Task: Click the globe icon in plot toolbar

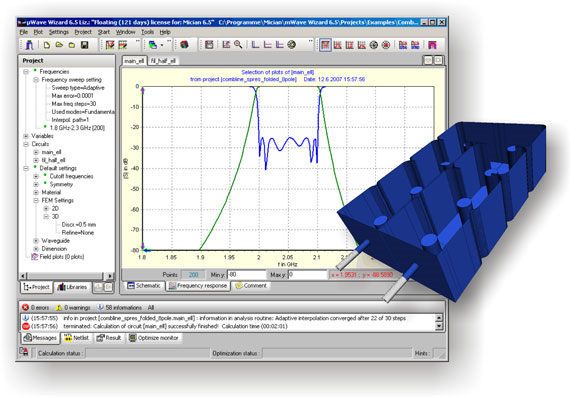Action: click(292, 45)
